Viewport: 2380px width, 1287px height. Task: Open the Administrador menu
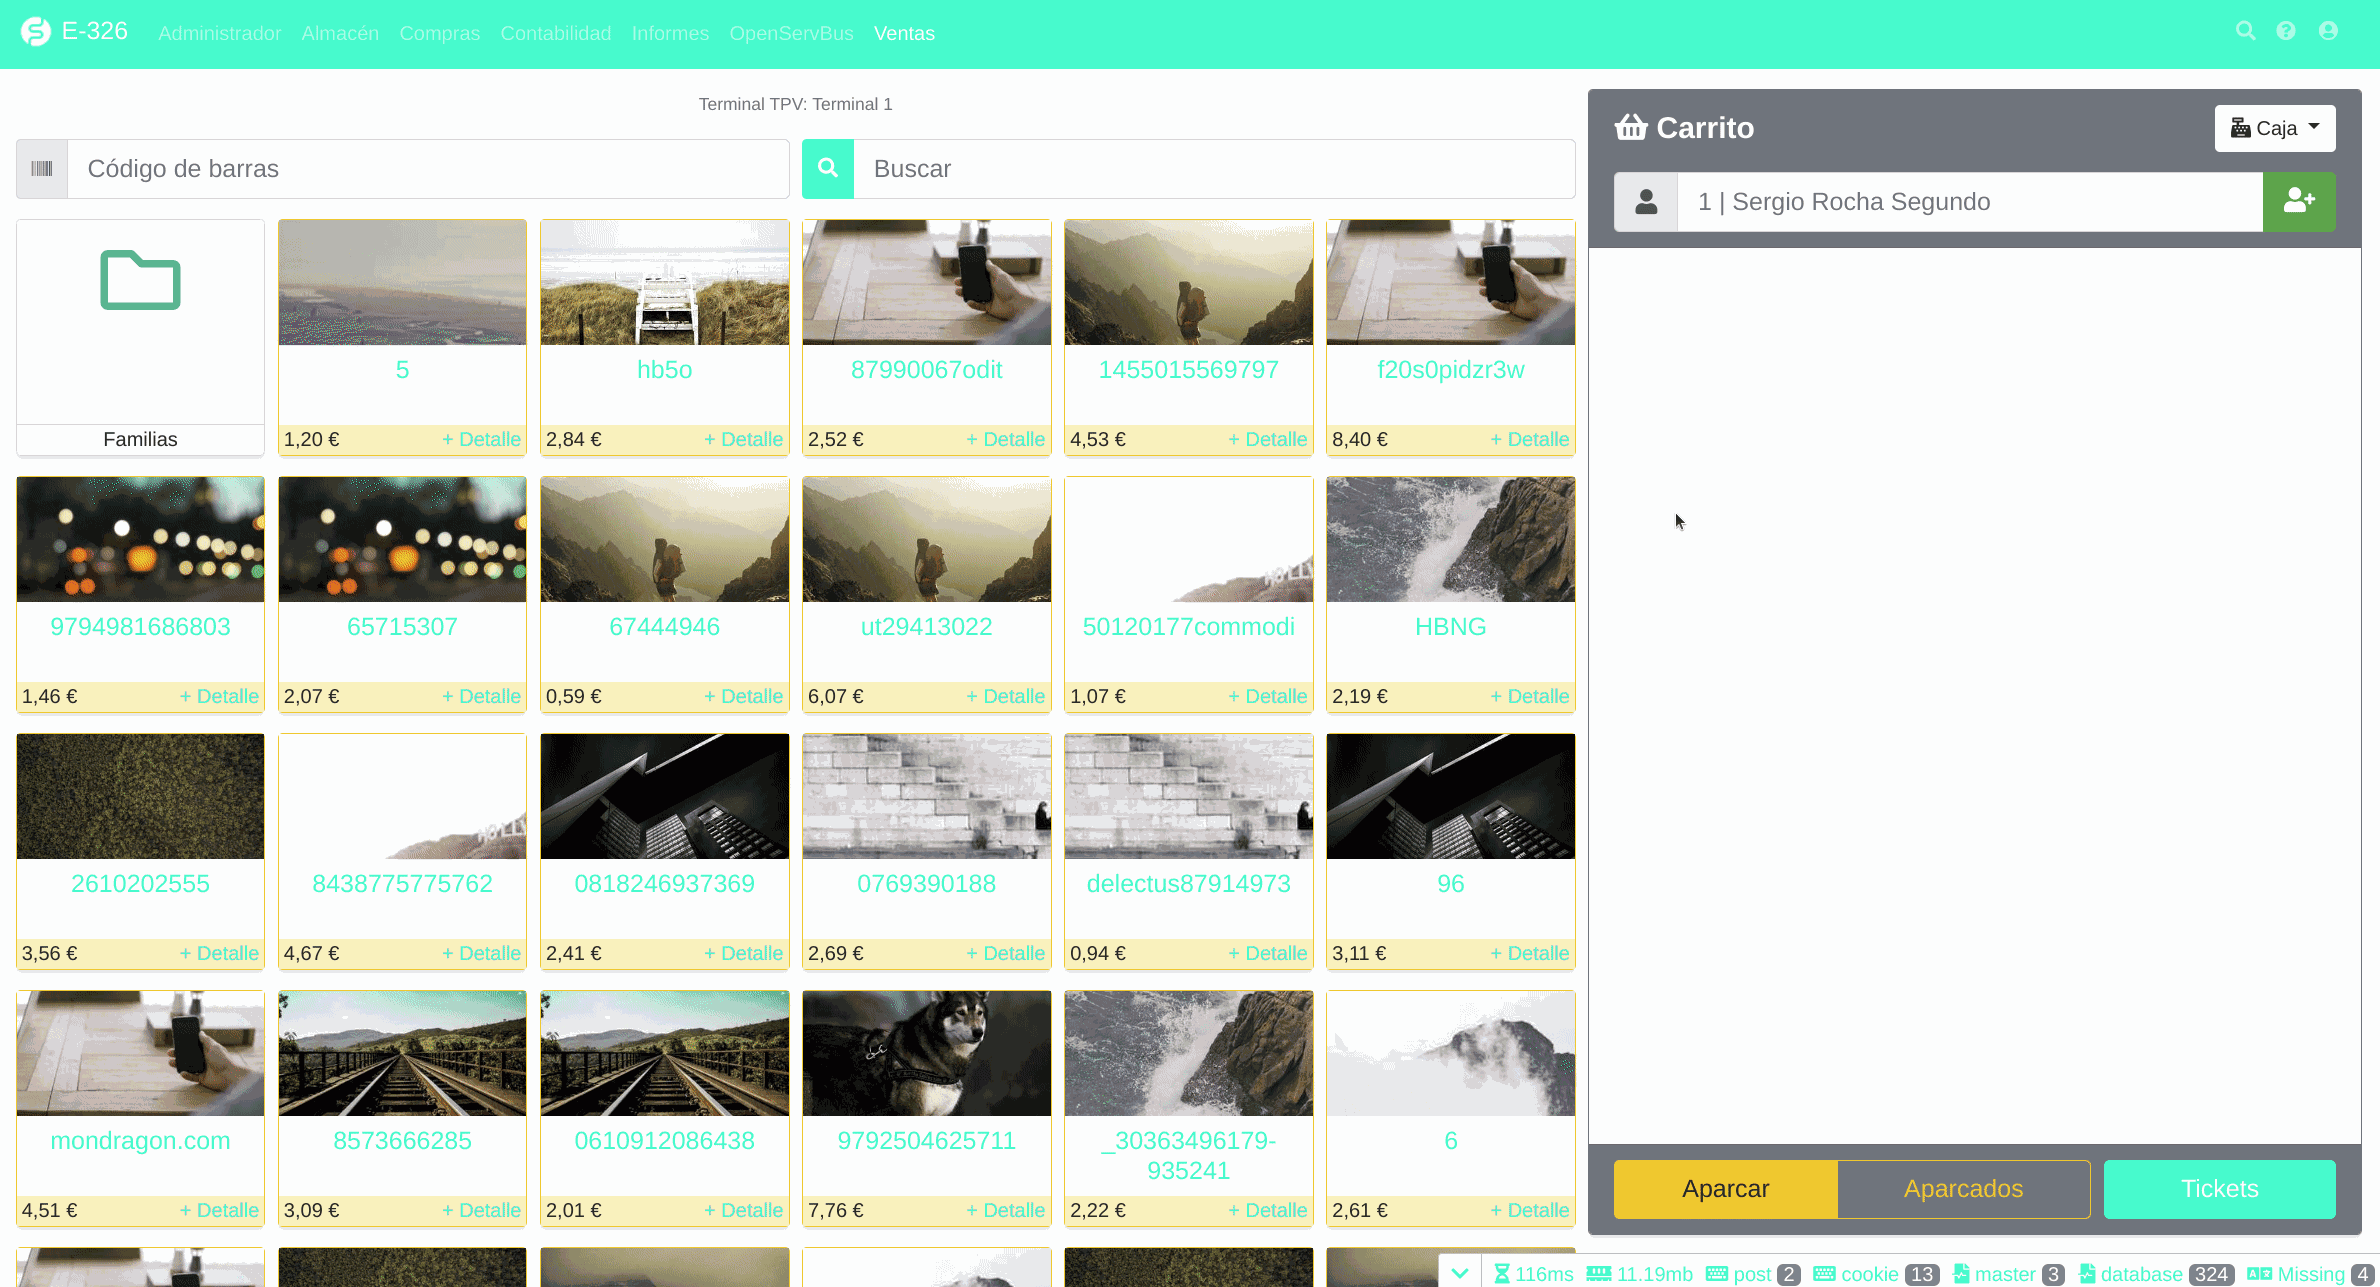click(x=220, y=33)
